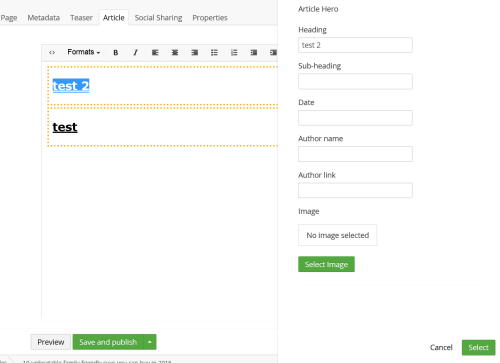Decrease indent in editor toolbar

tap(254, 52)
